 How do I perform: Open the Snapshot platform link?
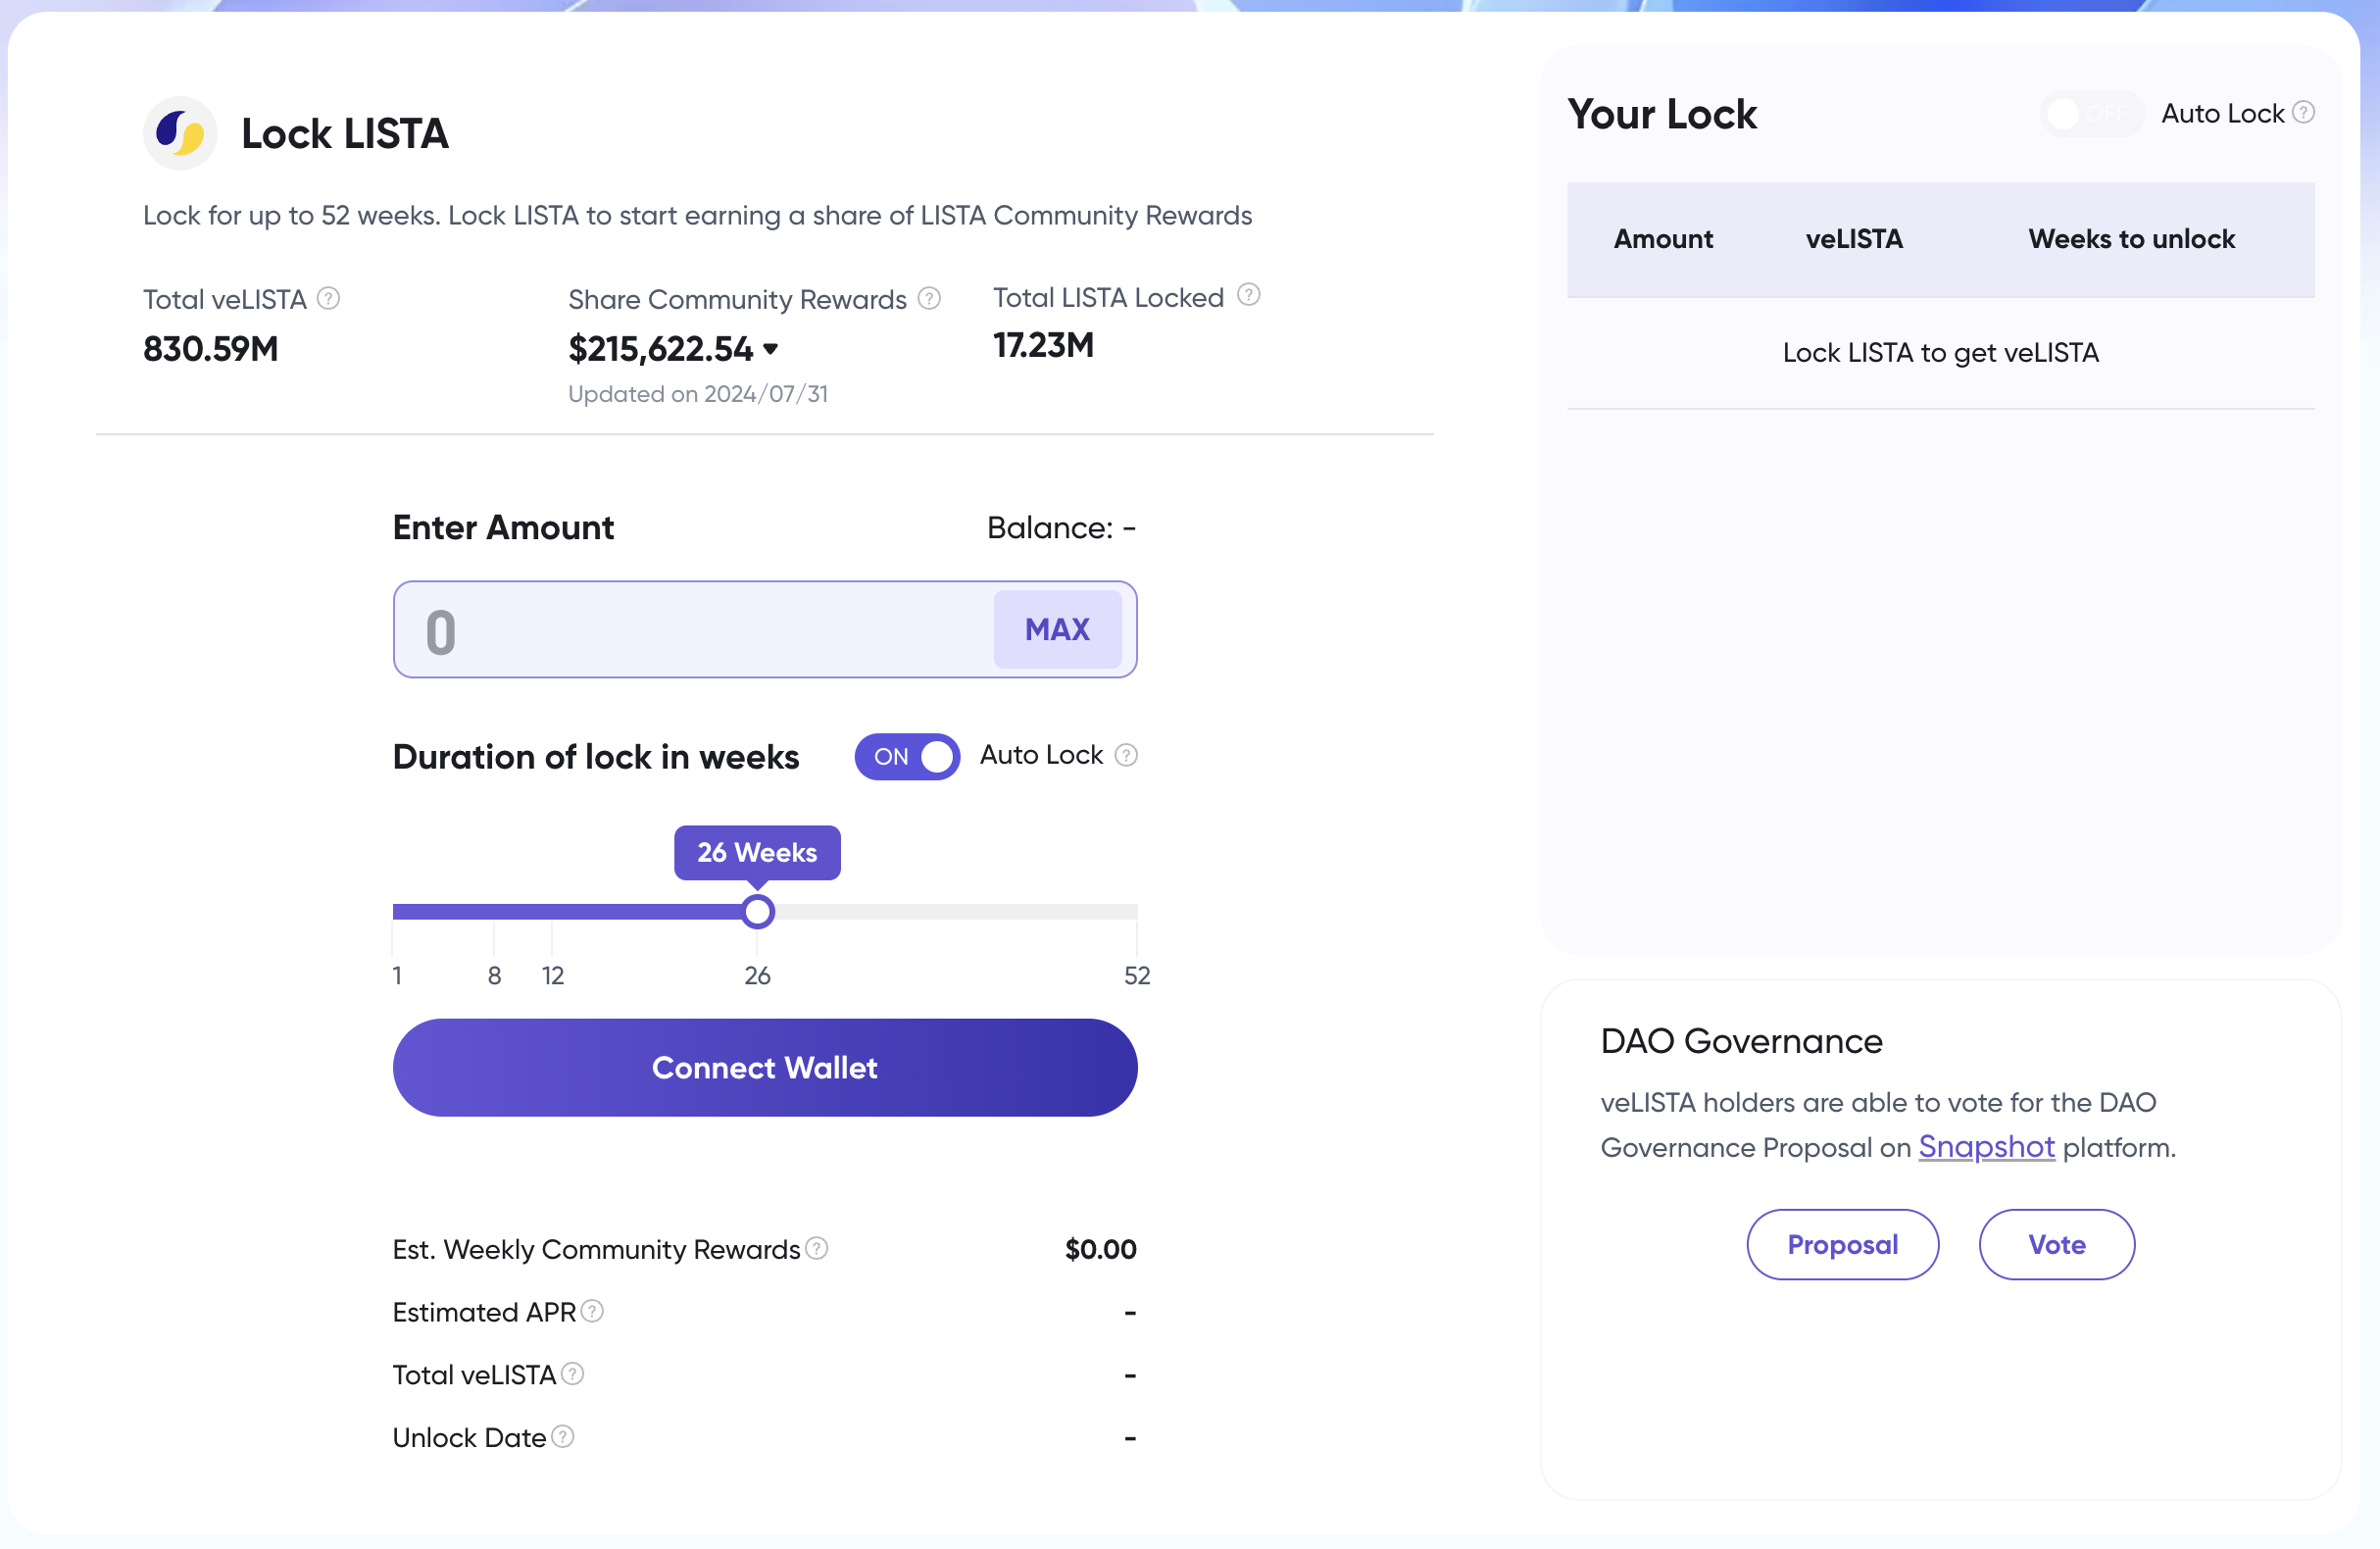1985,1147
